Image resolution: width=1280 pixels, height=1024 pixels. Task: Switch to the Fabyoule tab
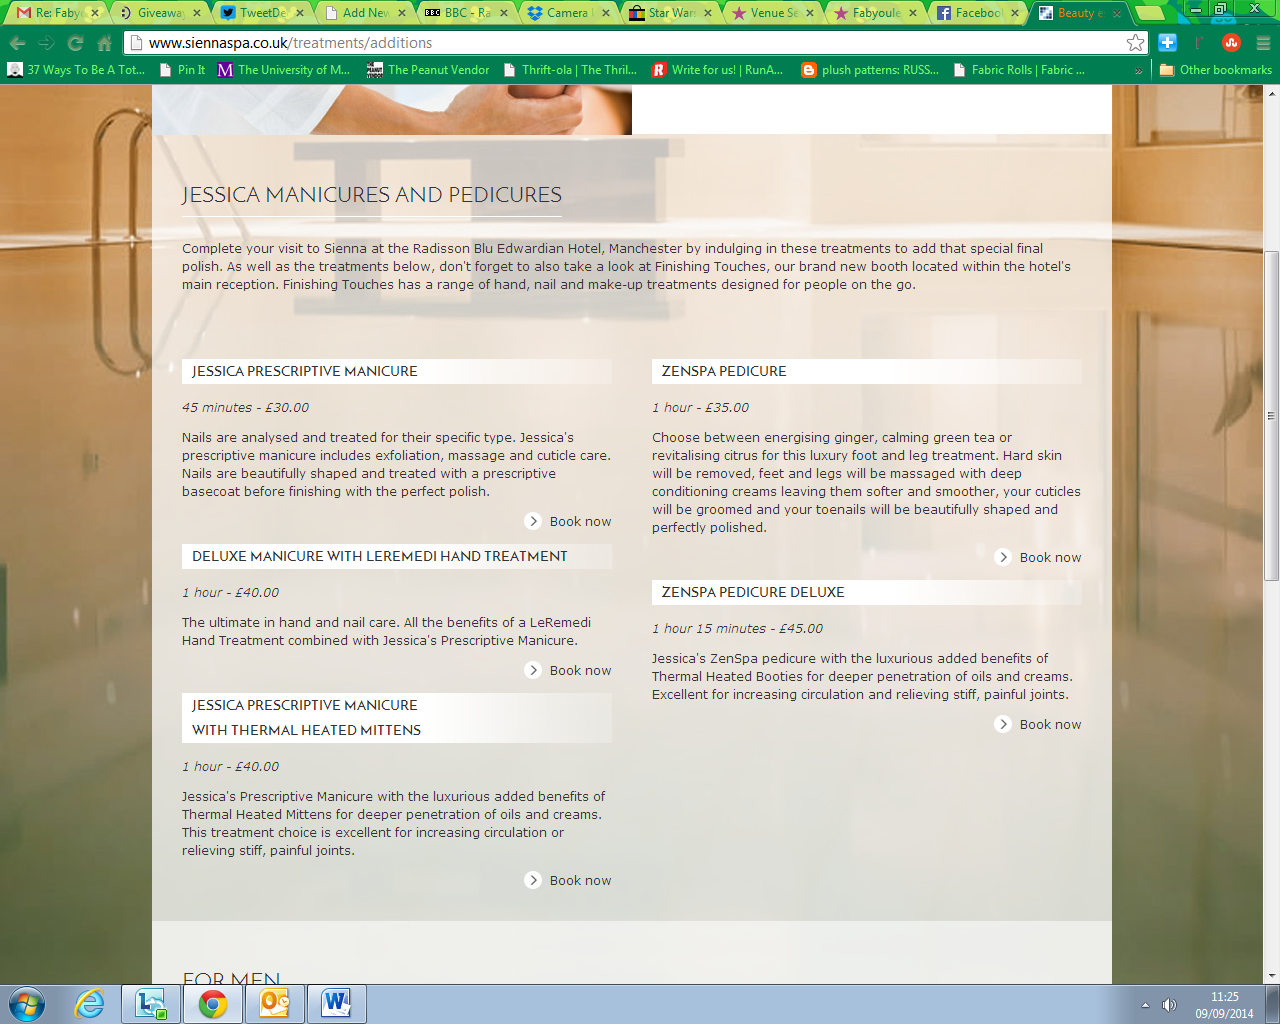[875, 13]
